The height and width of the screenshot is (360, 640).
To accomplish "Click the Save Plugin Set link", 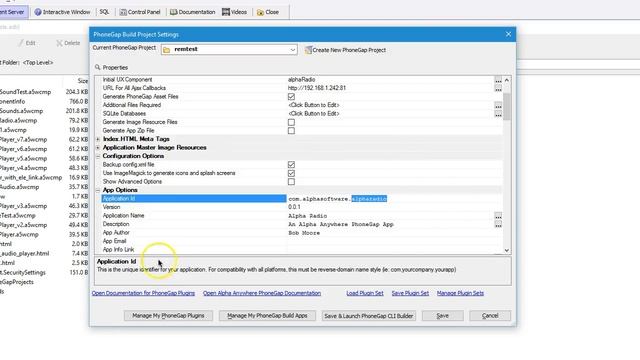I will 410,293.
